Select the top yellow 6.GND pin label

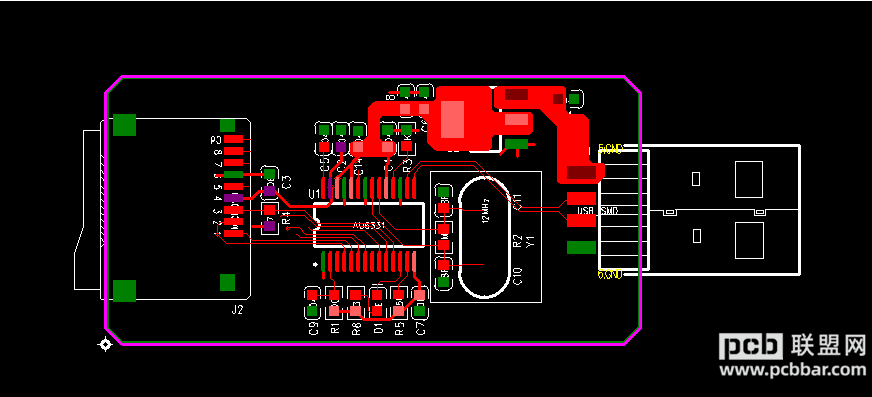[x=610, y=148]
